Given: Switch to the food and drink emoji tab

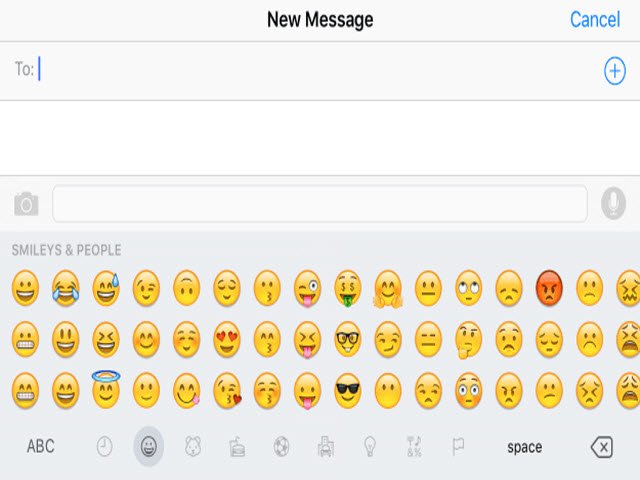Looking at the screenshot, I should pos(237,447).
